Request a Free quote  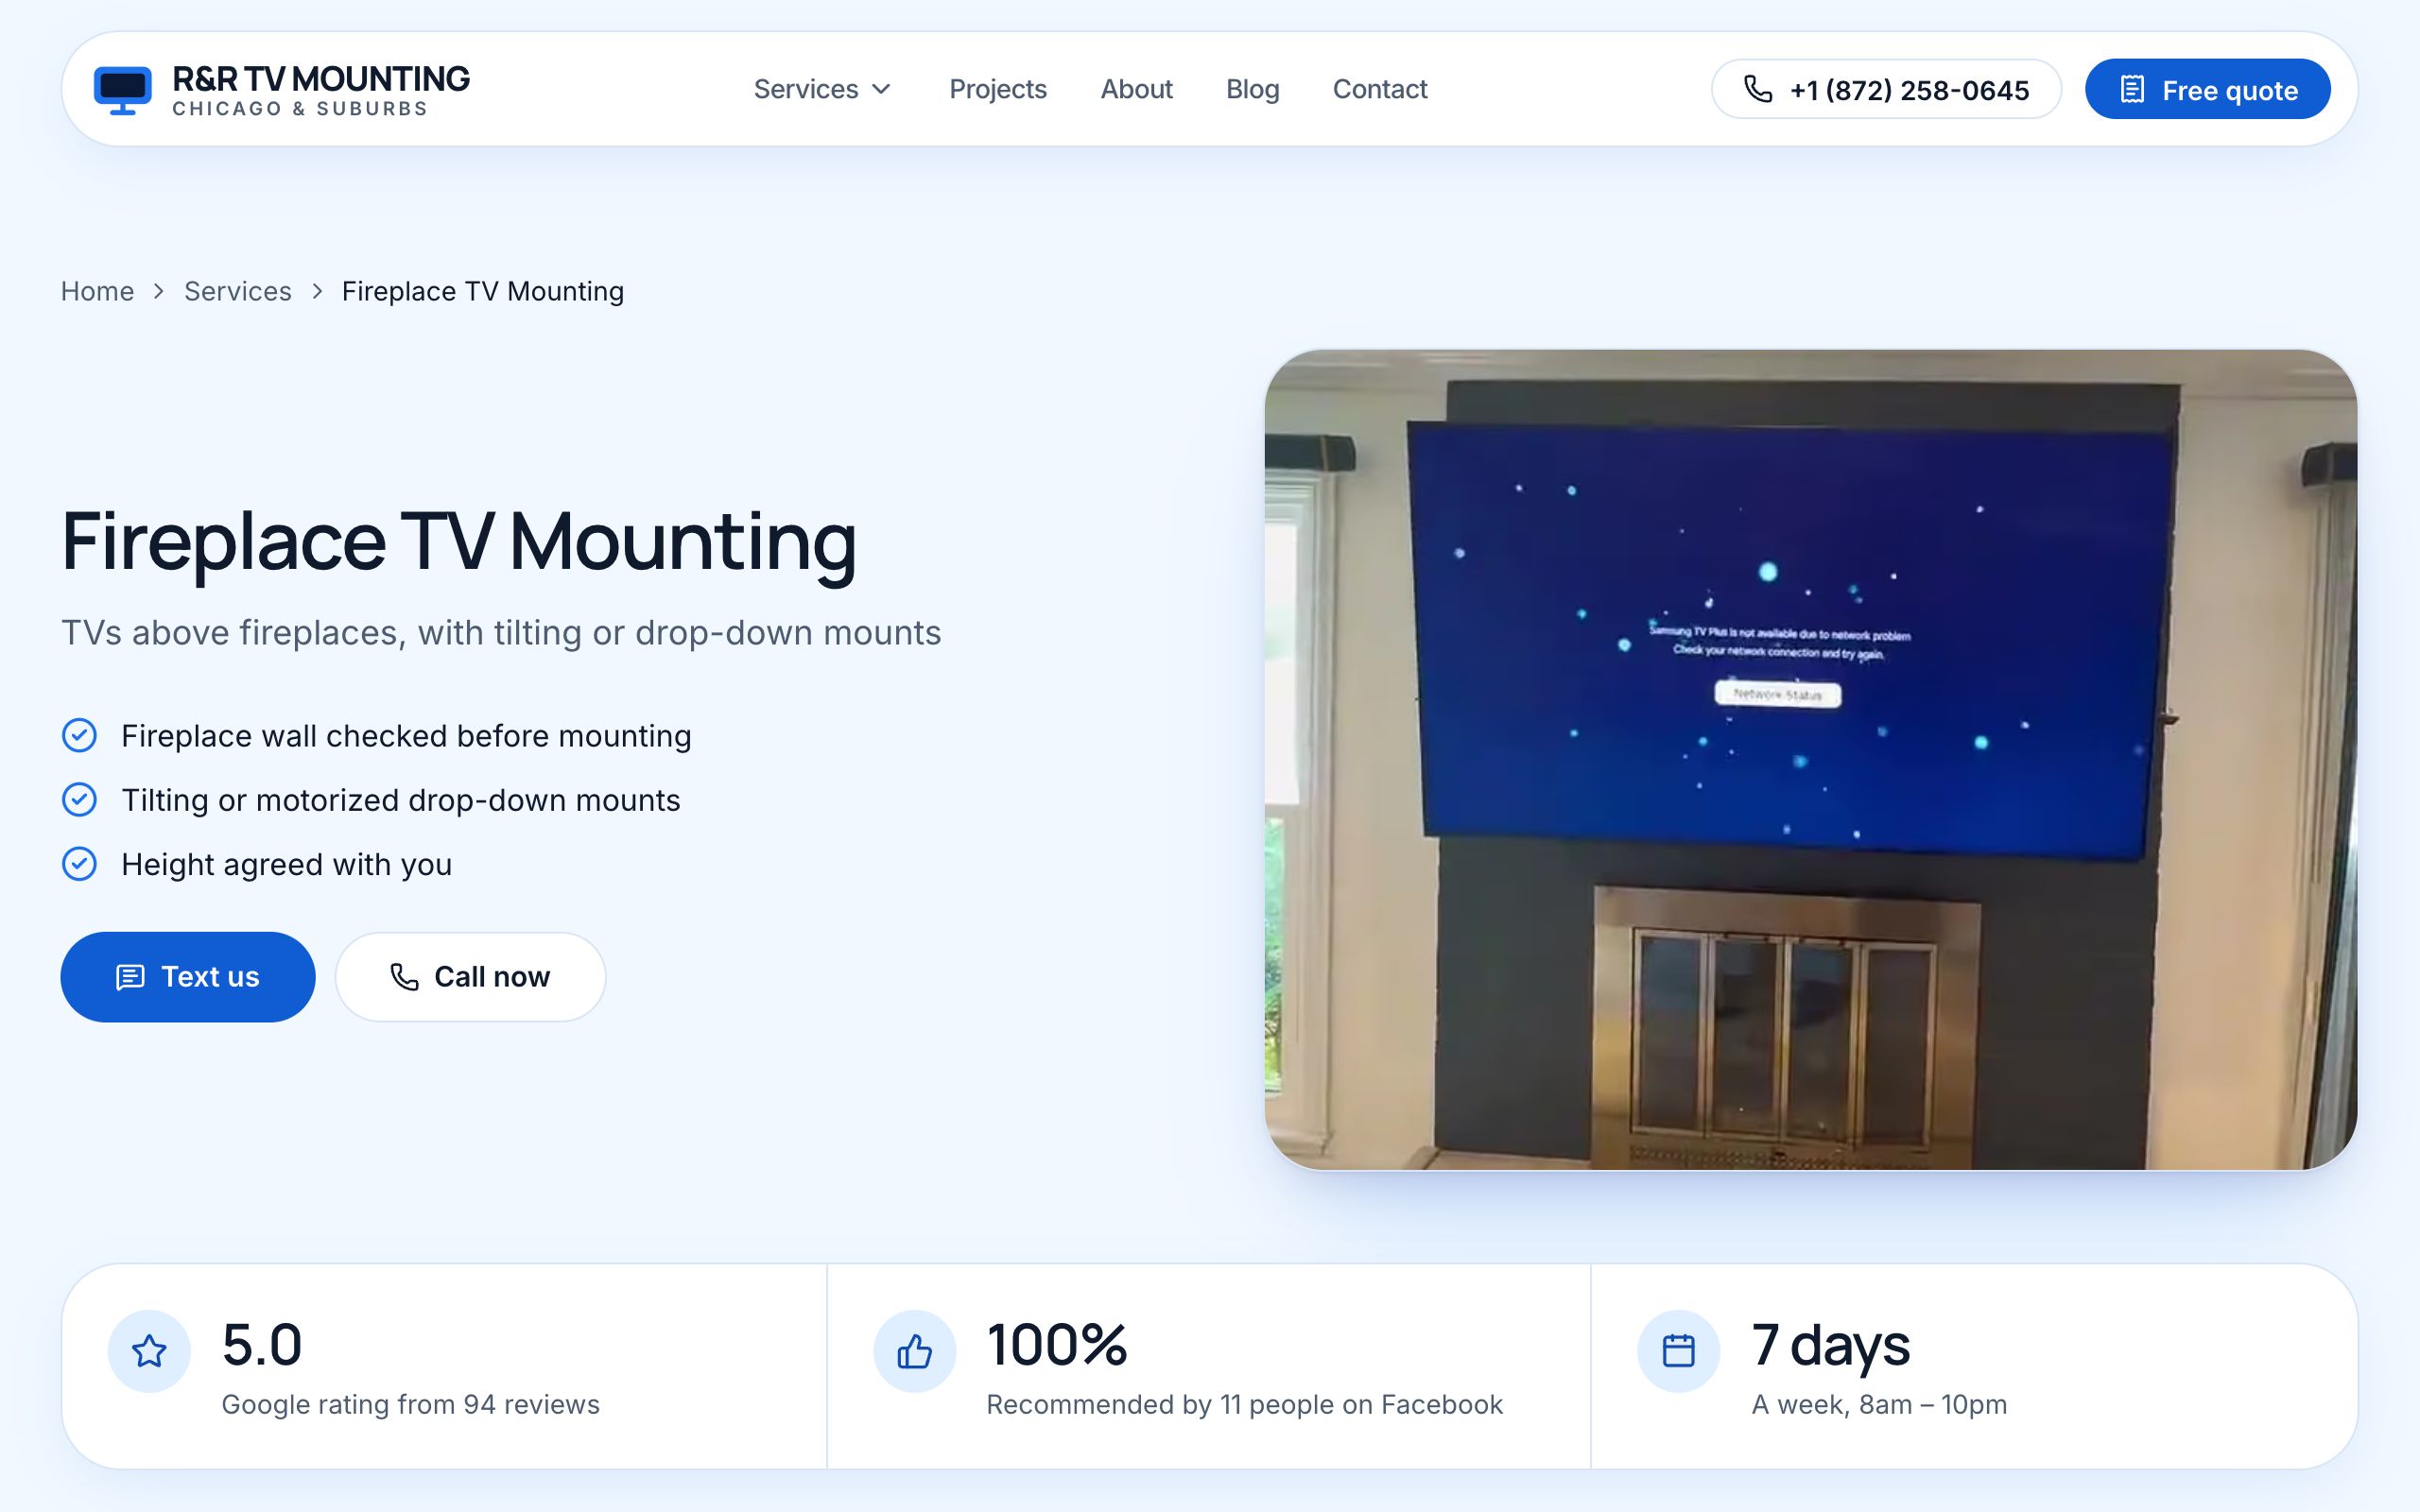click(2207, 89)
